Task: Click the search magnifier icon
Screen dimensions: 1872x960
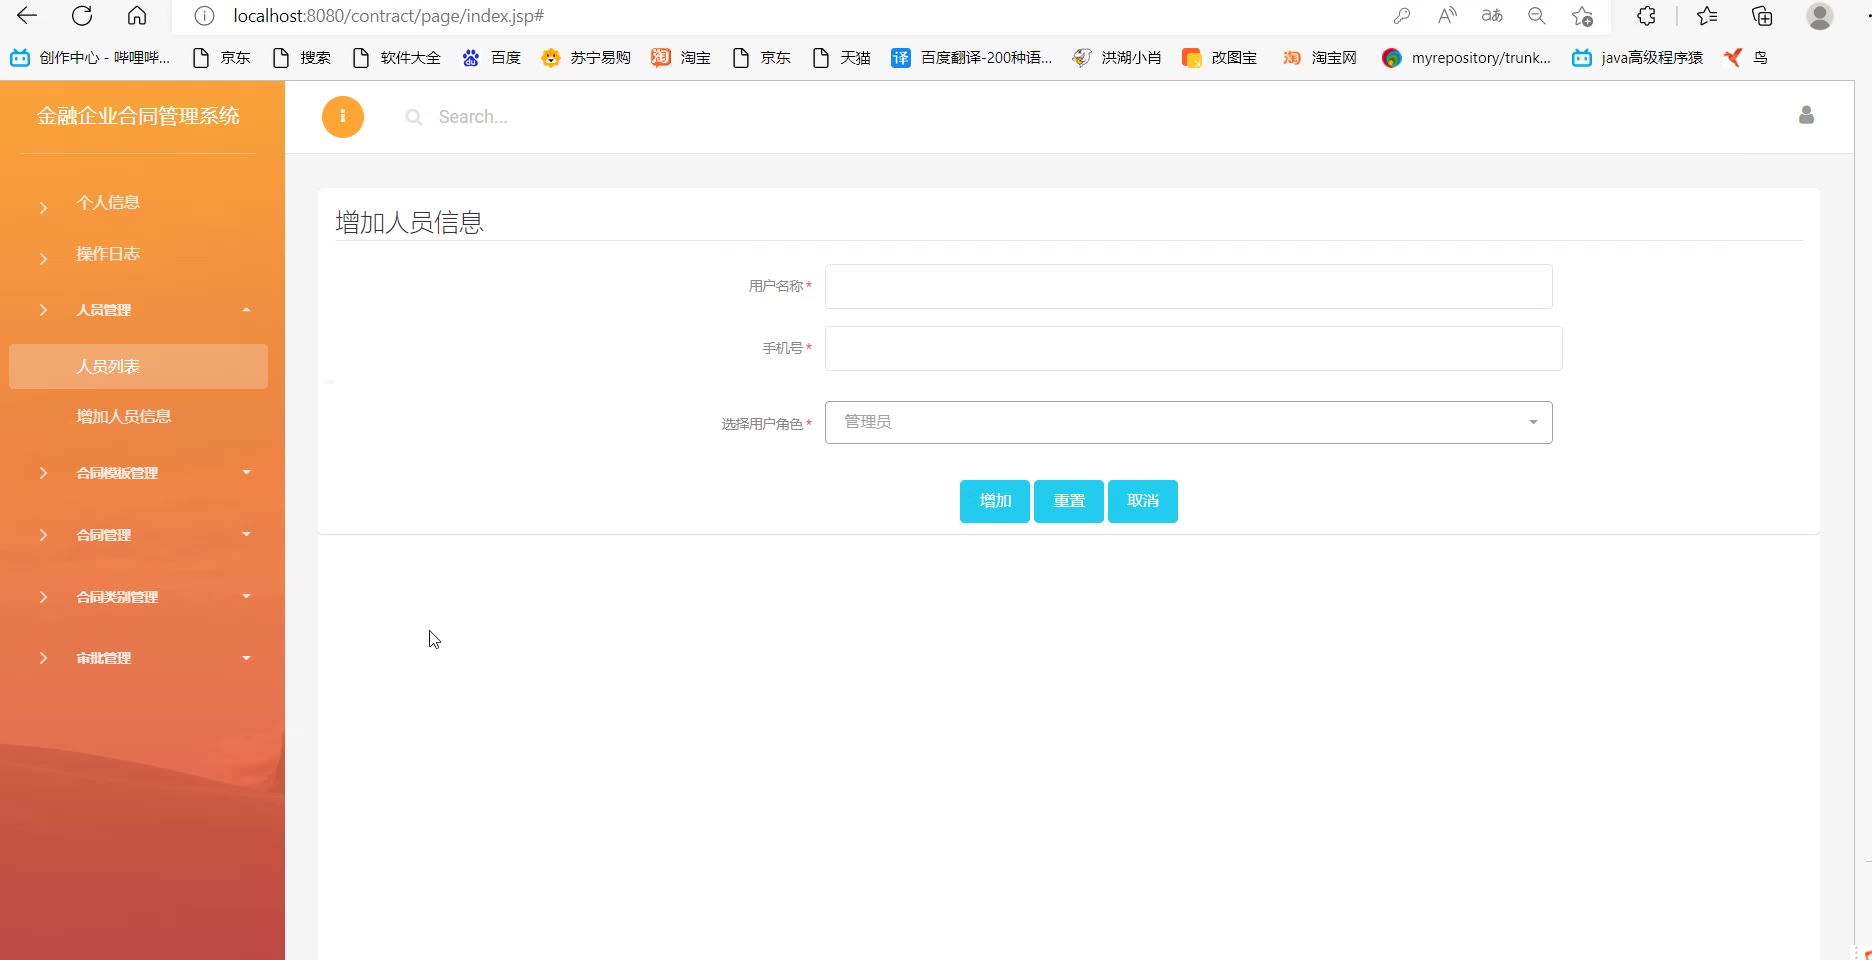Action: [413, 117]
